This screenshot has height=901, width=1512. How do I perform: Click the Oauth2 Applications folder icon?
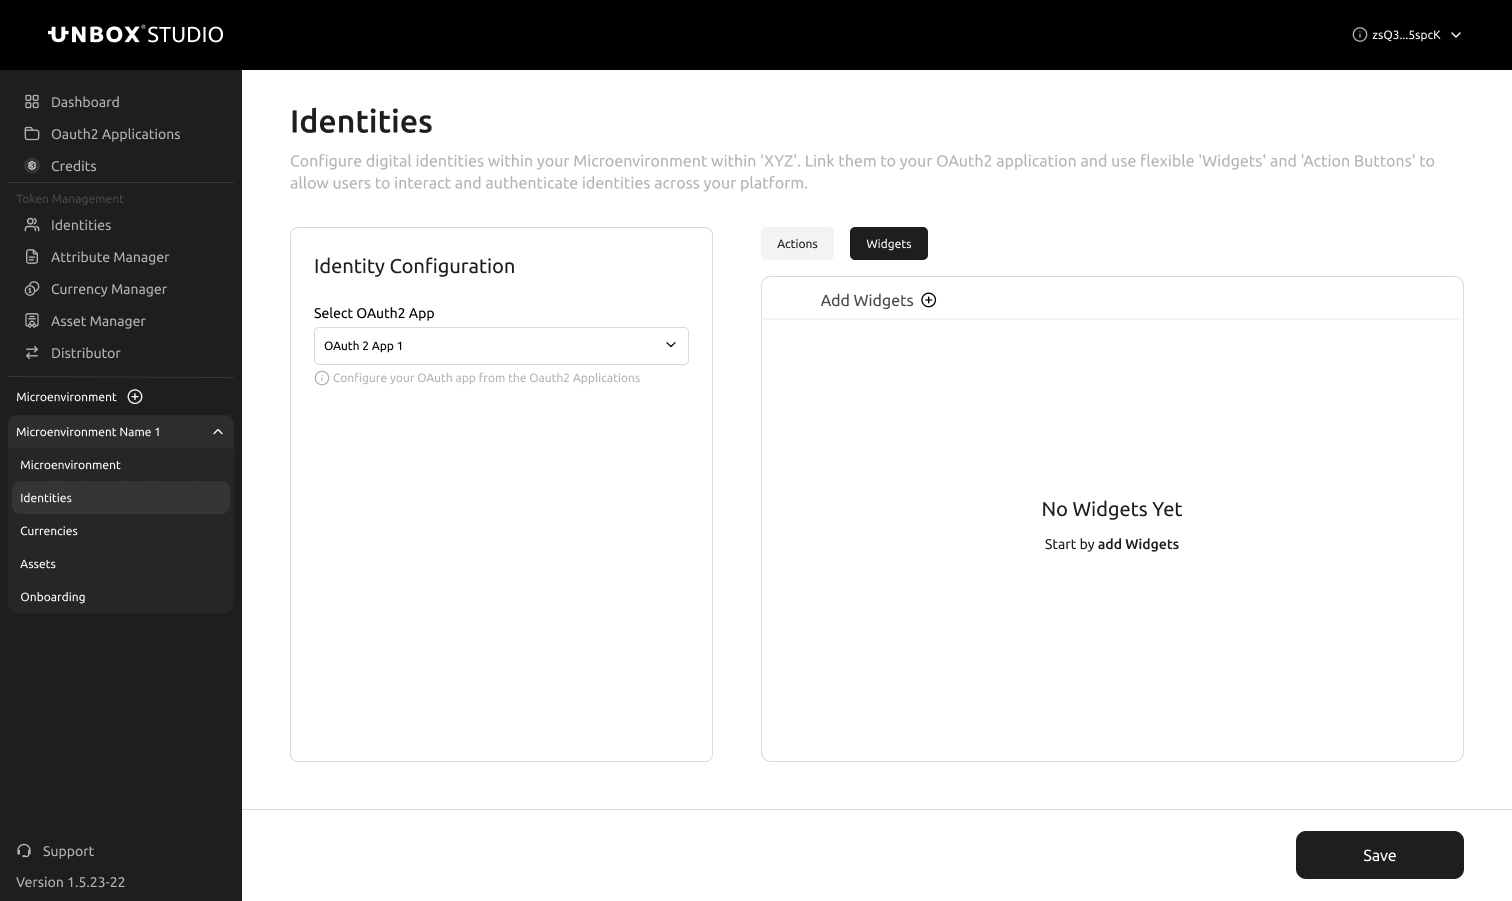[x=32, y=134]
